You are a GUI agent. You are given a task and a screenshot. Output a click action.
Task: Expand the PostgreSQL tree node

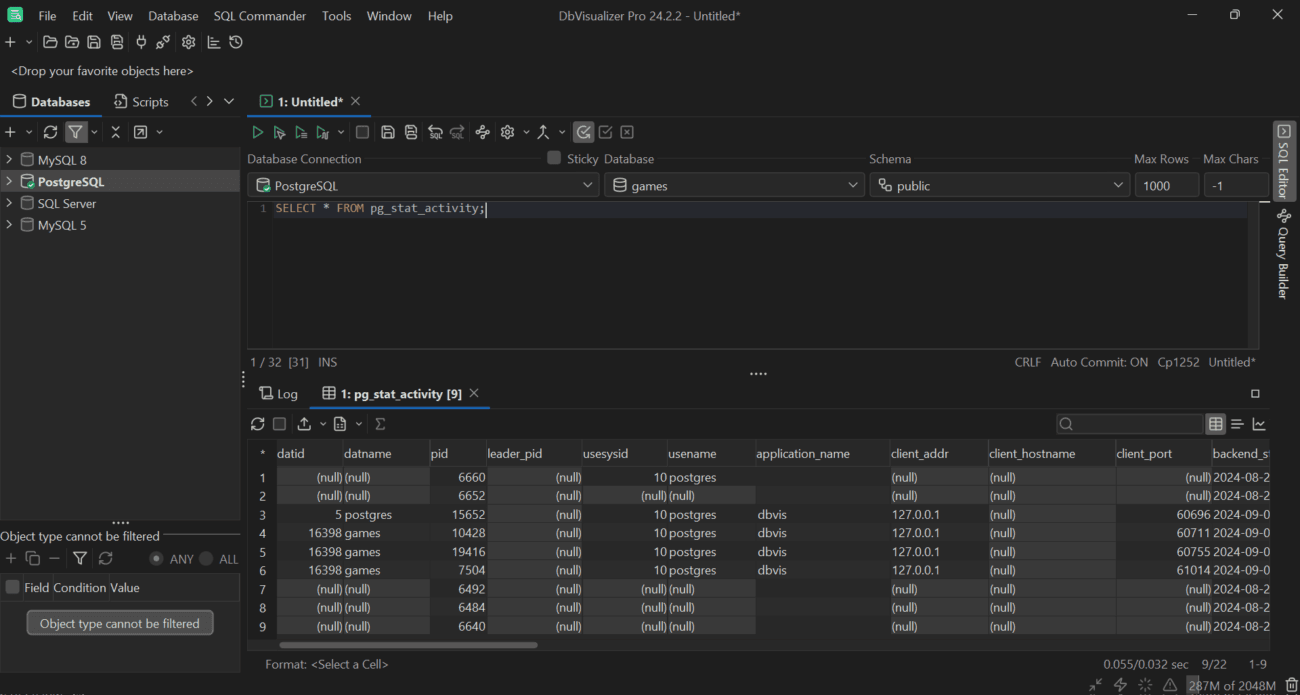pyautogui.click(x=9, y=181)
